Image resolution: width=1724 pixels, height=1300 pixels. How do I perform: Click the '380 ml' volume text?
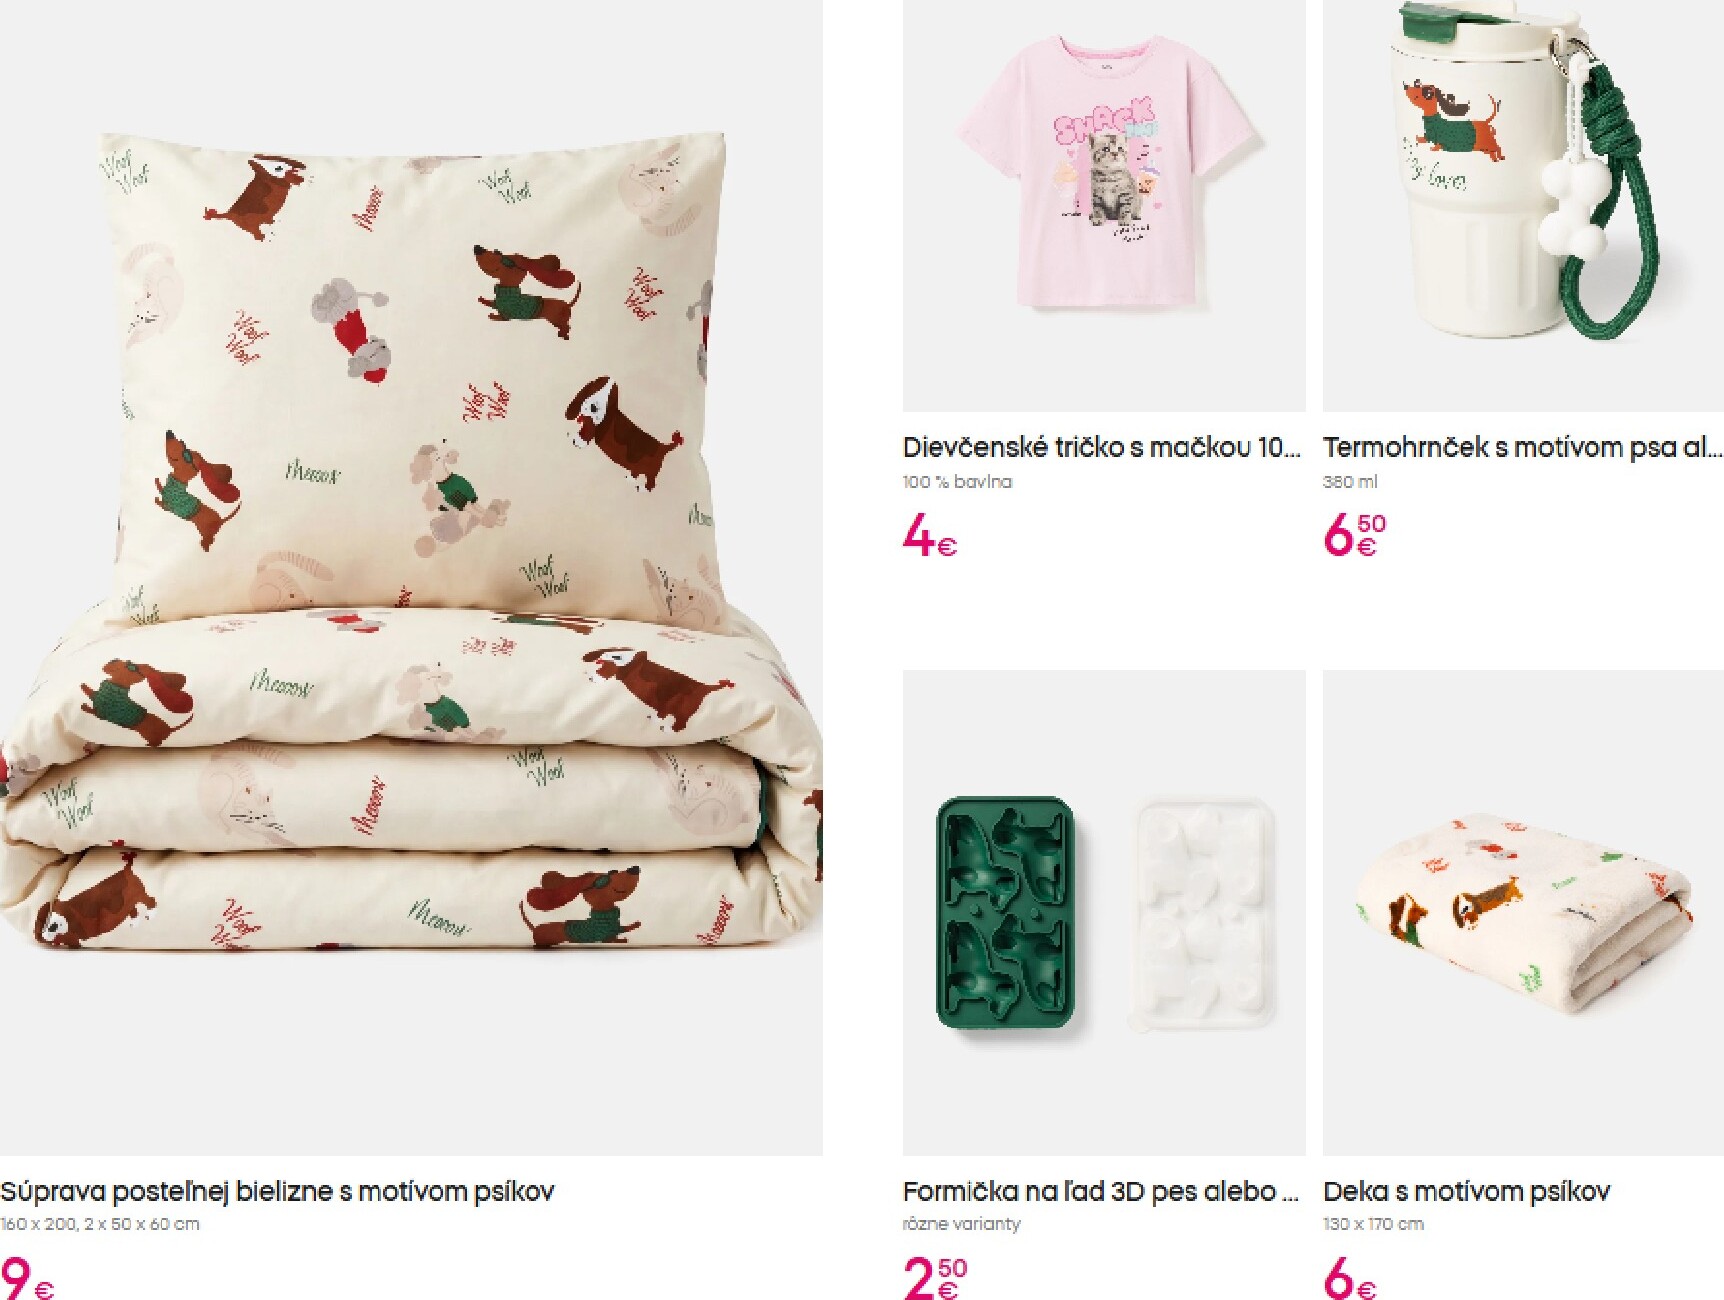pyautogui.click(x=1350, y=482)
